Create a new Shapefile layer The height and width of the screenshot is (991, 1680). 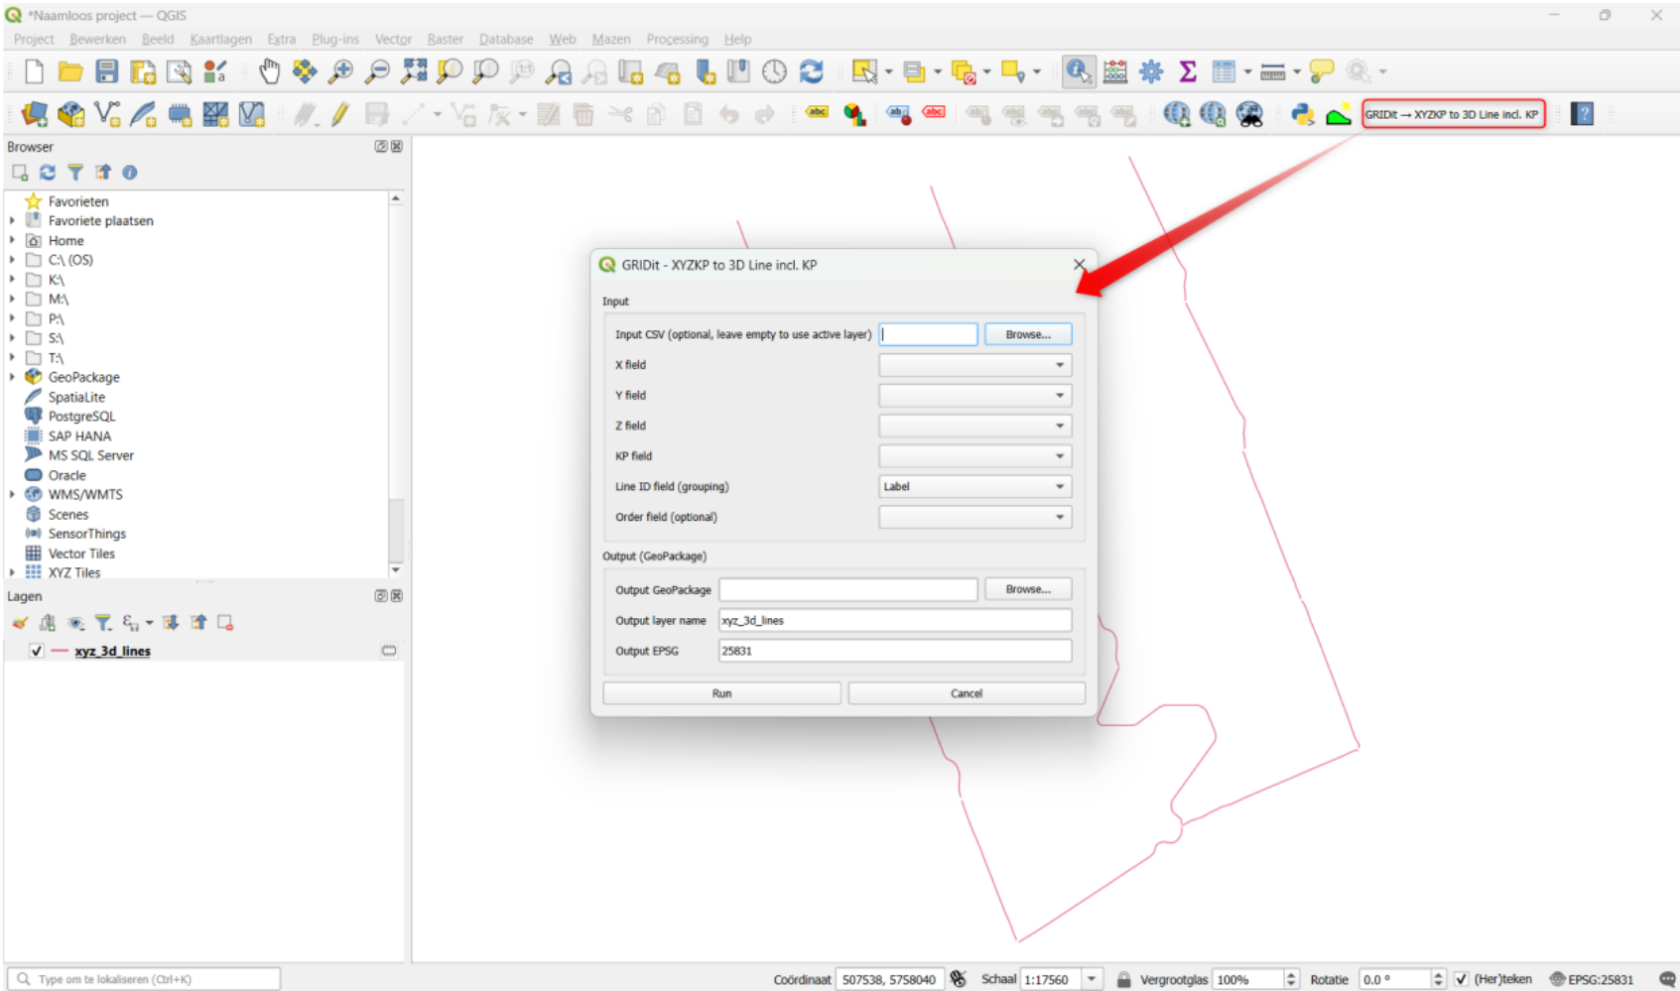tap(107, 114)
